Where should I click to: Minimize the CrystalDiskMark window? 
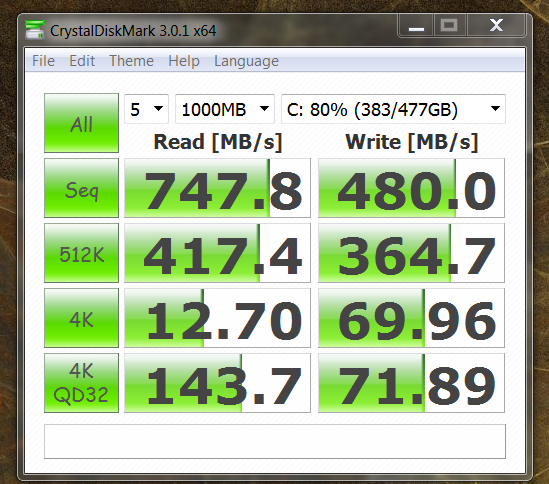point(416,26)
